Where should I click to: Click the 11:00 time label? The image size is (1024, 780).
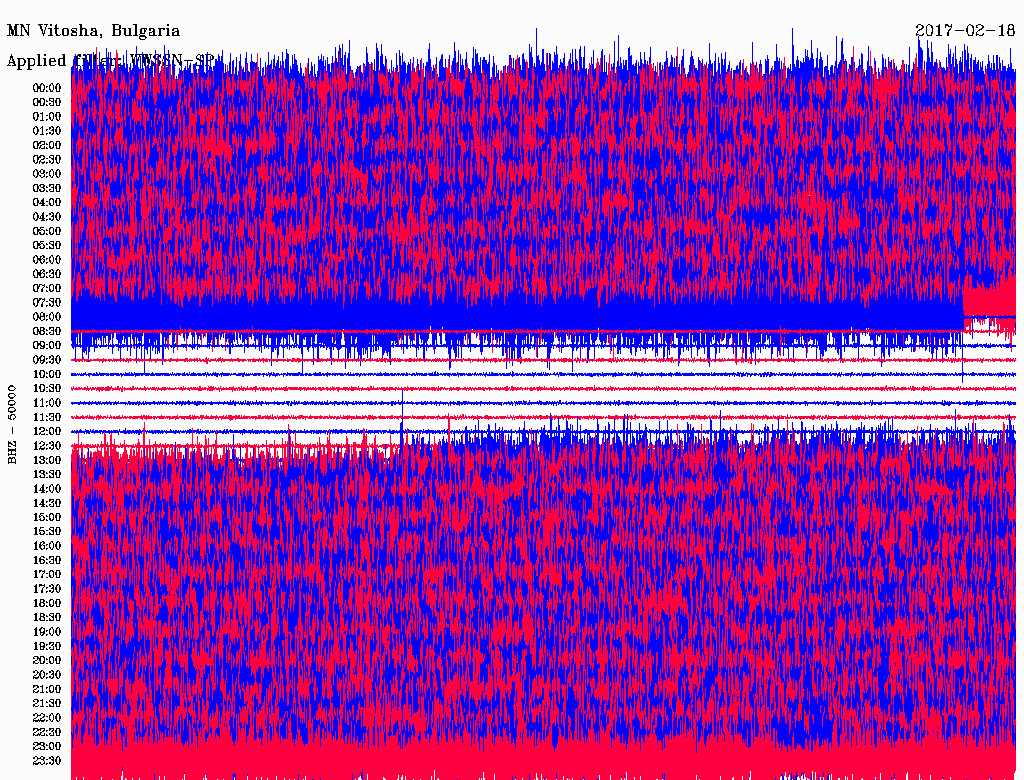tap(47, 403)
